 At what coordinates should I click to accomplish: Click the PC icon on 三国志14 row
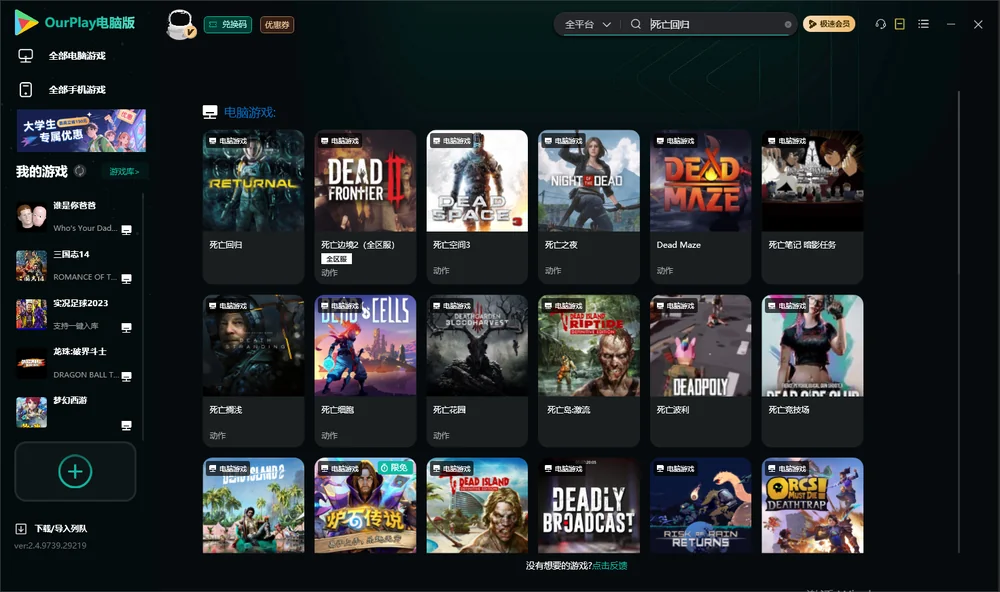point(126,279)
